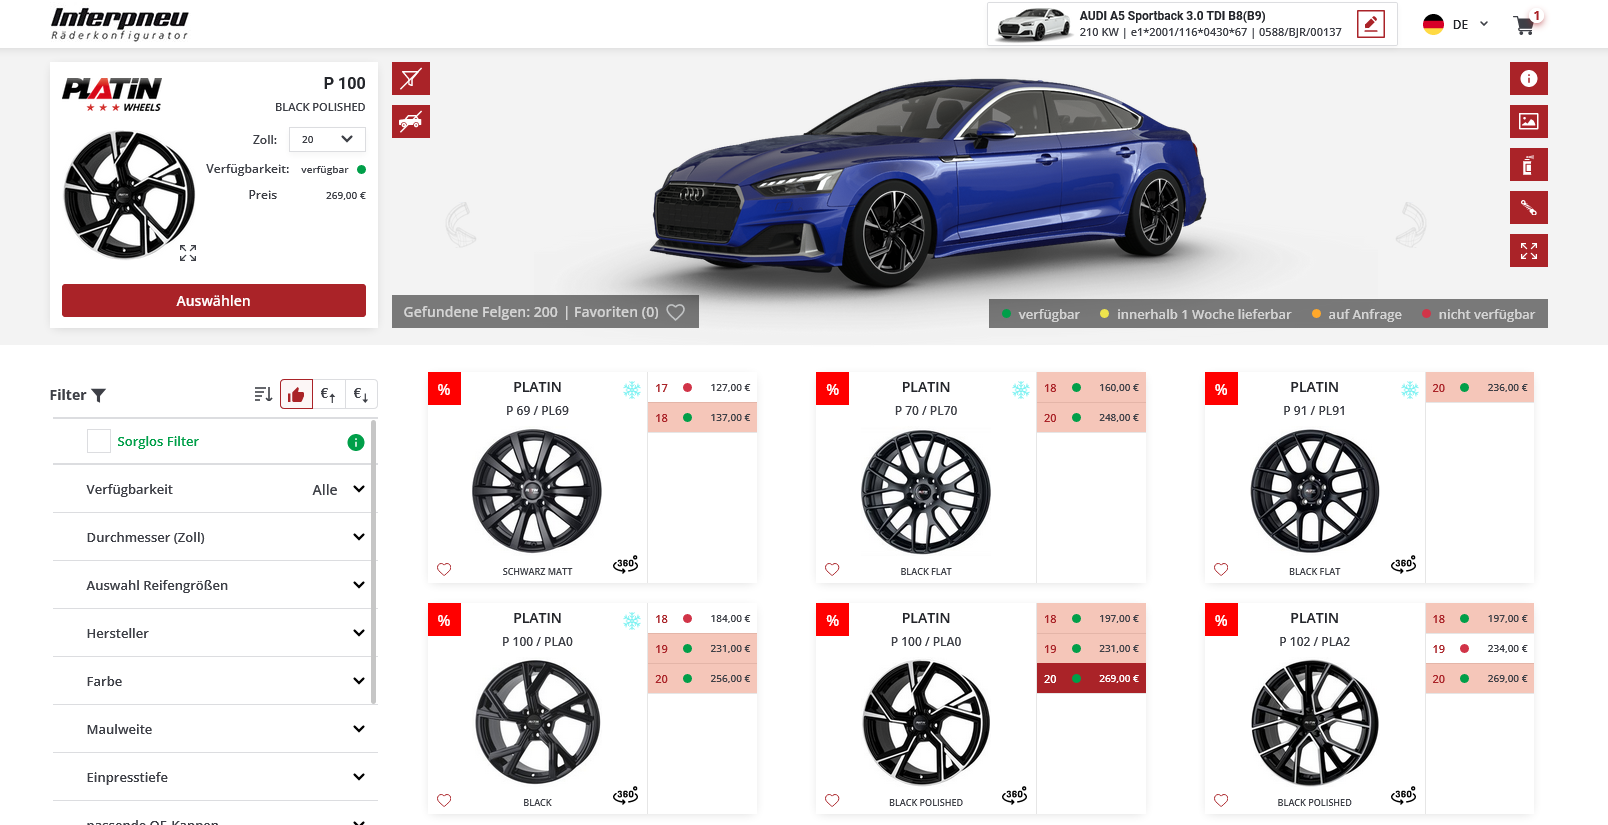Select 18 inch 160,00 € for P 70
The height and width of the screenshot is (825, 1608).
[x=1091, y=388]
